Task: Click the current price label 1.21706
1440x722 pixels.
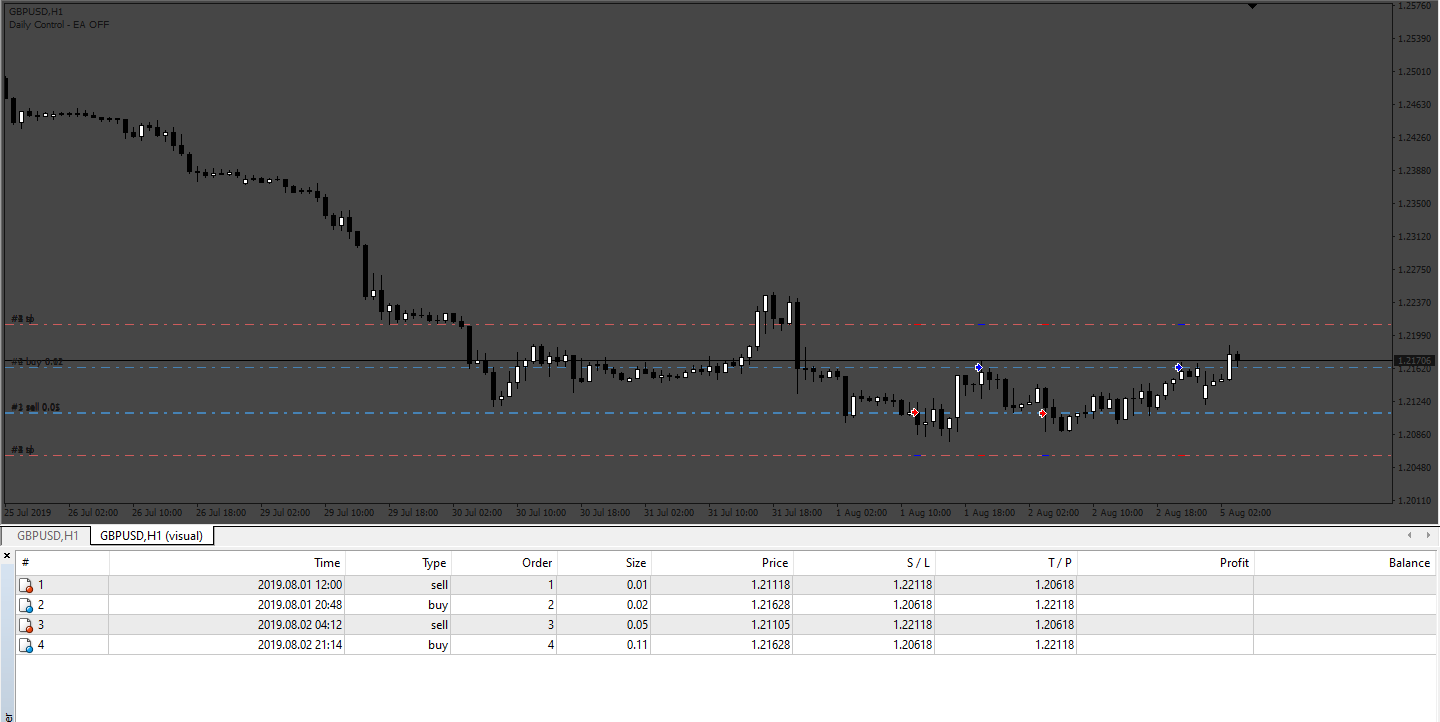Action: [1415, 360]
